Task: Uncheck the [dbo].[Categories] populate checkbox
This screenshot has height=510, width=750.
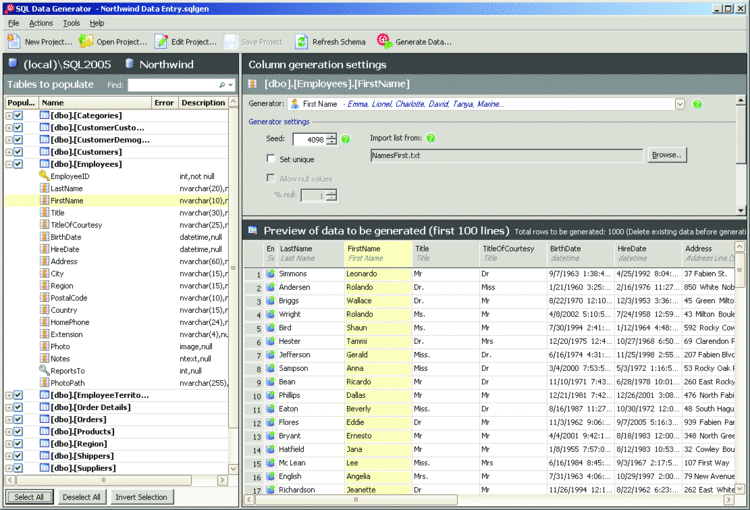Action: 18,115
